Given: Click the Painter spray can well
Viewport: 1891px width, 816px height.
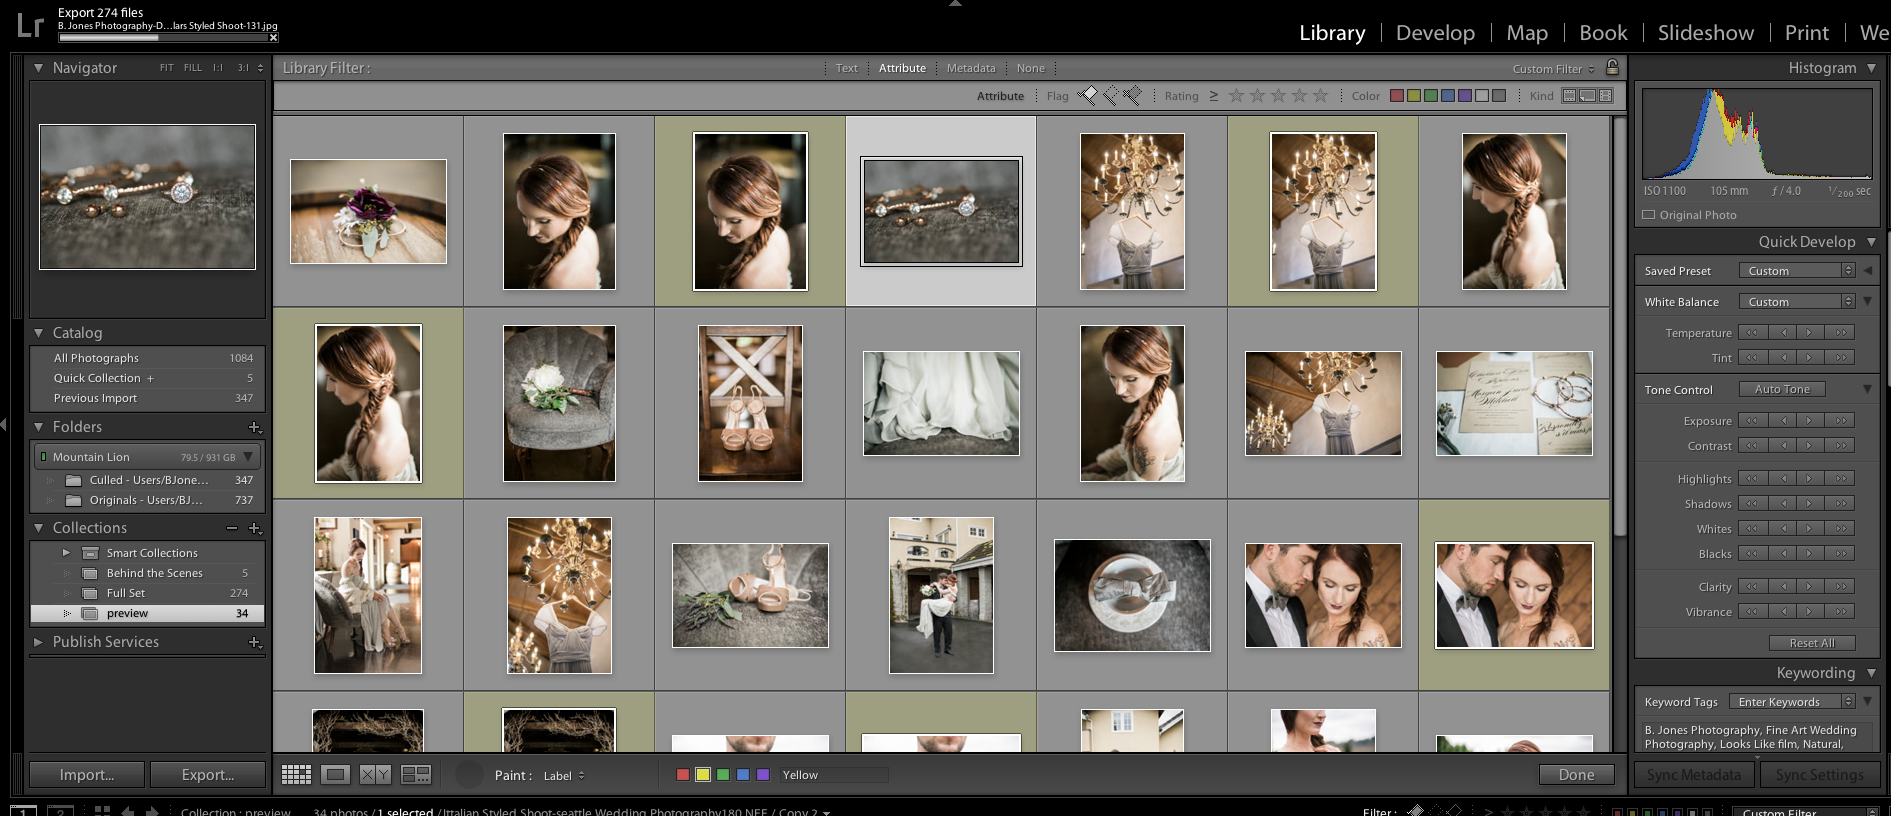Looking at the screenshot, I should 469,775.
